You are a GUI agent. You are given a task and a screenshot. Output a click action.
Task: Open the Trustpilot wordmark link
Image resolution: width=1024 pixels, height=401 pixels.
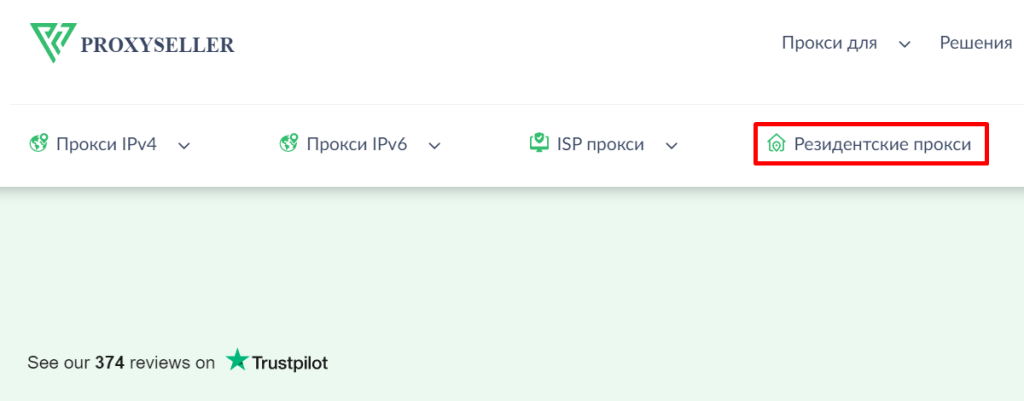click(290, 362)
